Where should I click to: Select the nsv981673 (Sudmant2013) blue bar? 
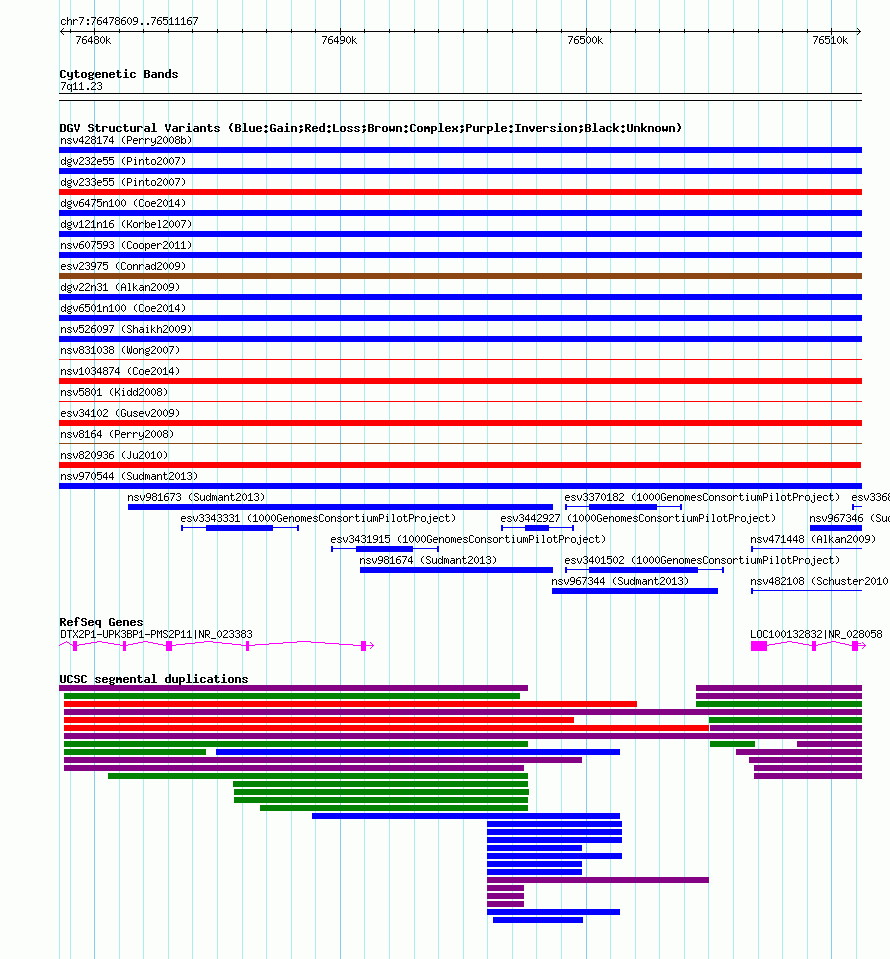pyautogui.click(x=340, y=507)
